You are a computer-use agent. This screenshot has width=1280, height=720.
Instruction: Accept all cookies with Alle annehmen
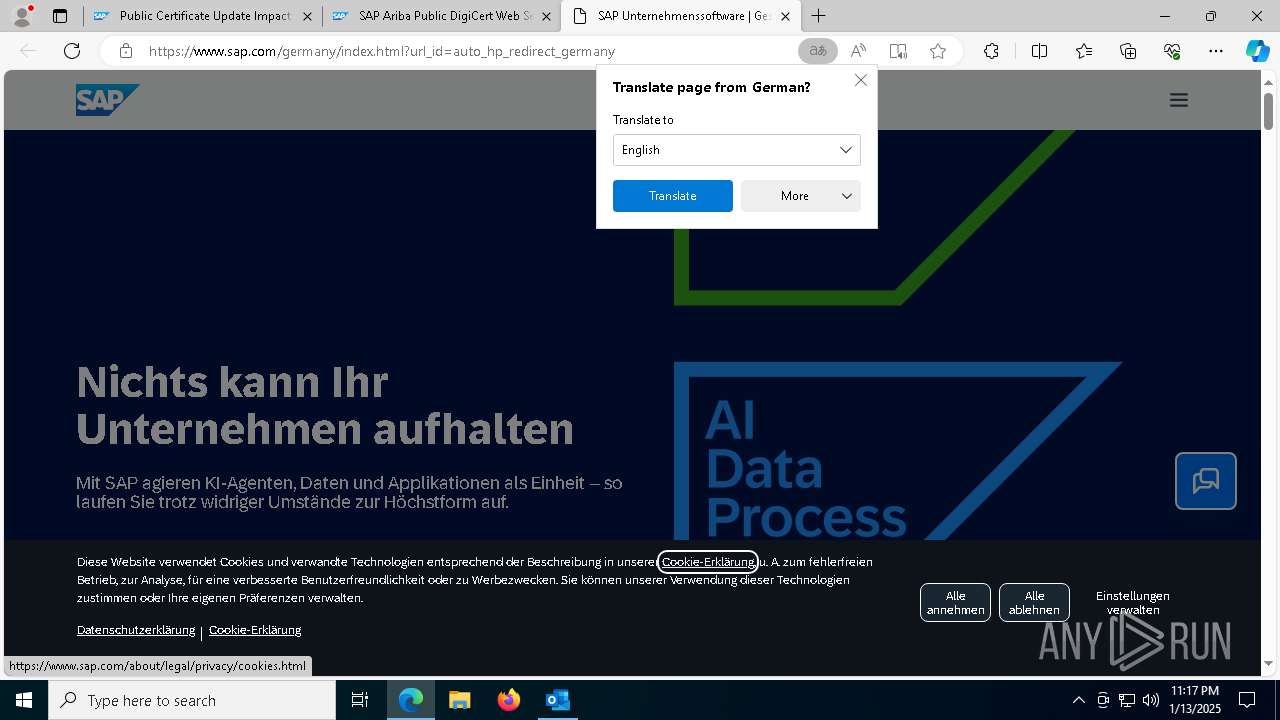[955, 602]
